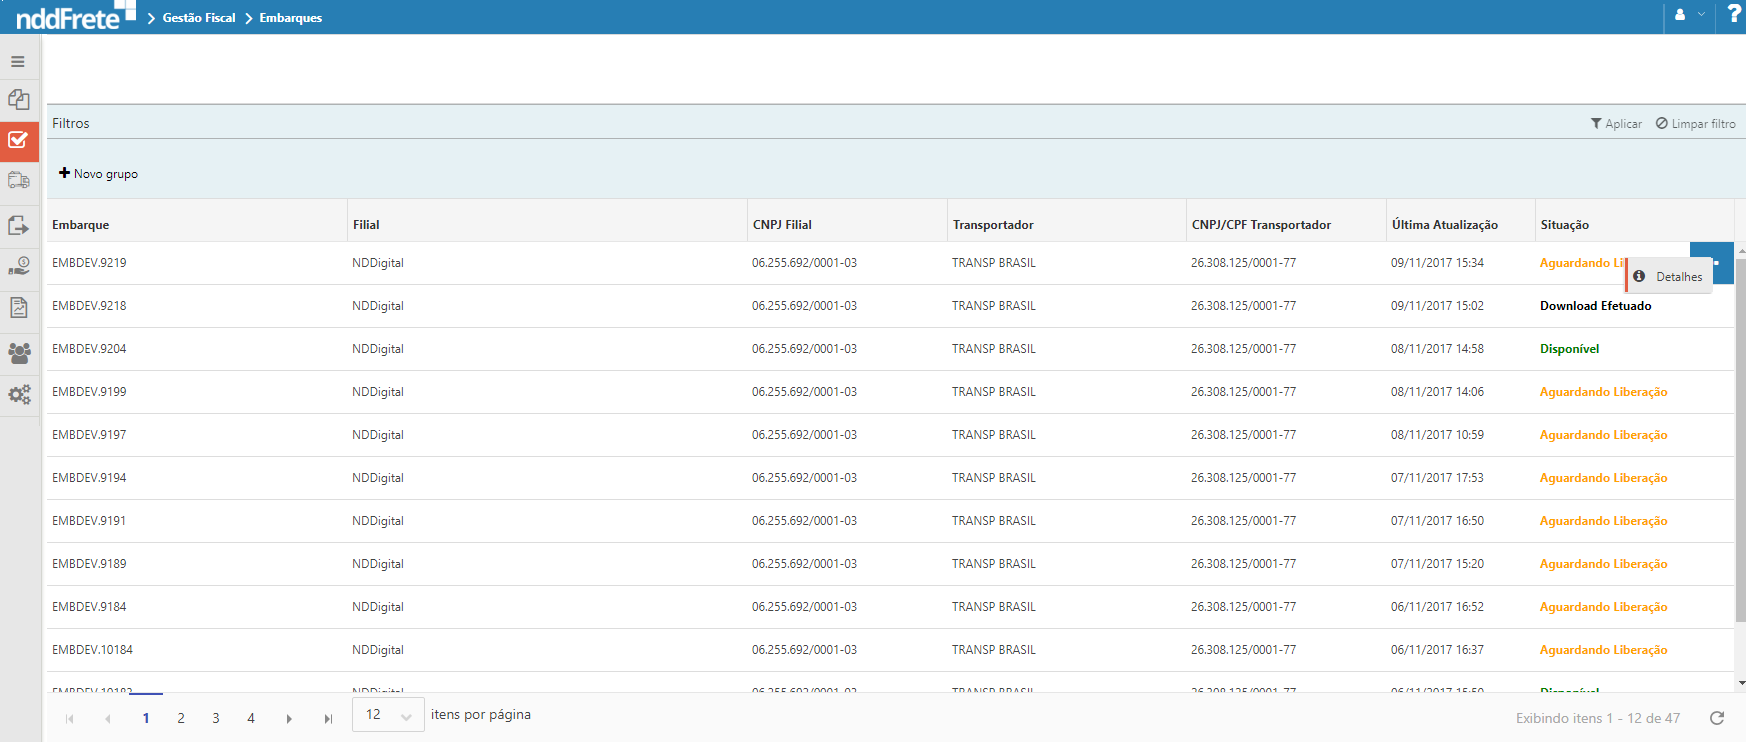Apply filters with the Aplicar button

(1616, 124)
